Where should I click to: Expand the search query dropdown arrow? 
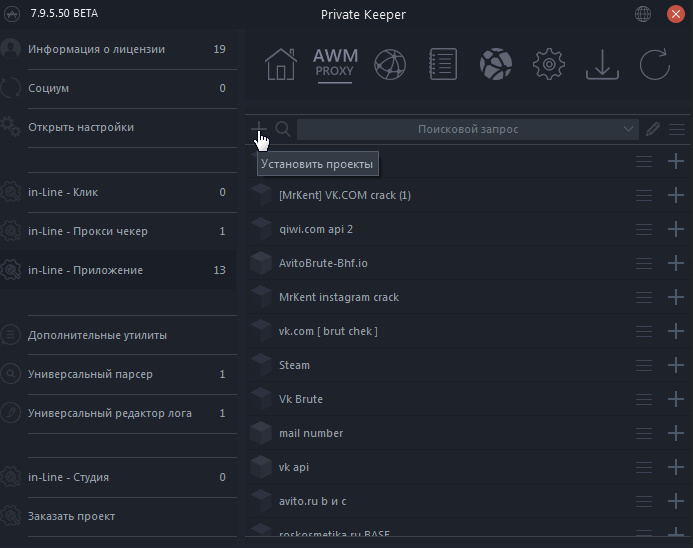coord(628,129)
